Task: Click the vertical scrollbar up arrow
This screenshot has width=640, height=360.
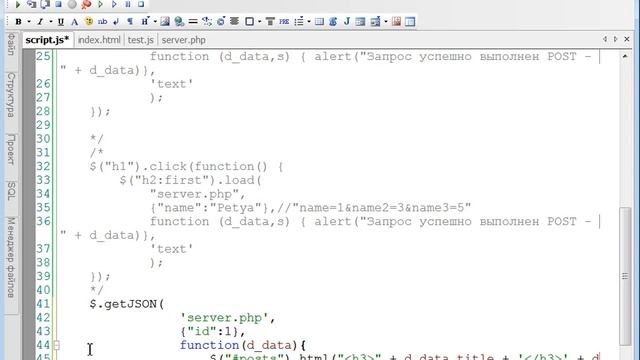Action: pos(625,56)
